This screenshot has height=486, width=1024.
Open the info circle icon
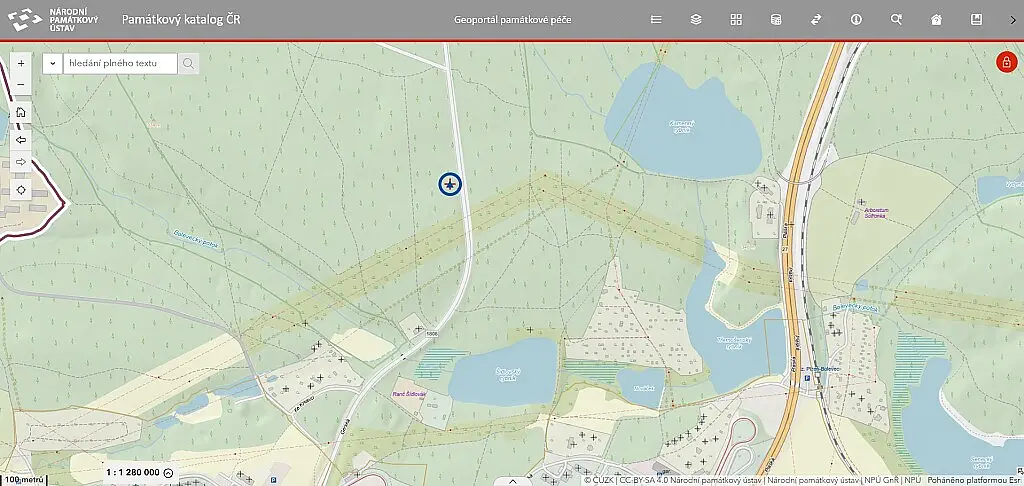pos(856,20)
